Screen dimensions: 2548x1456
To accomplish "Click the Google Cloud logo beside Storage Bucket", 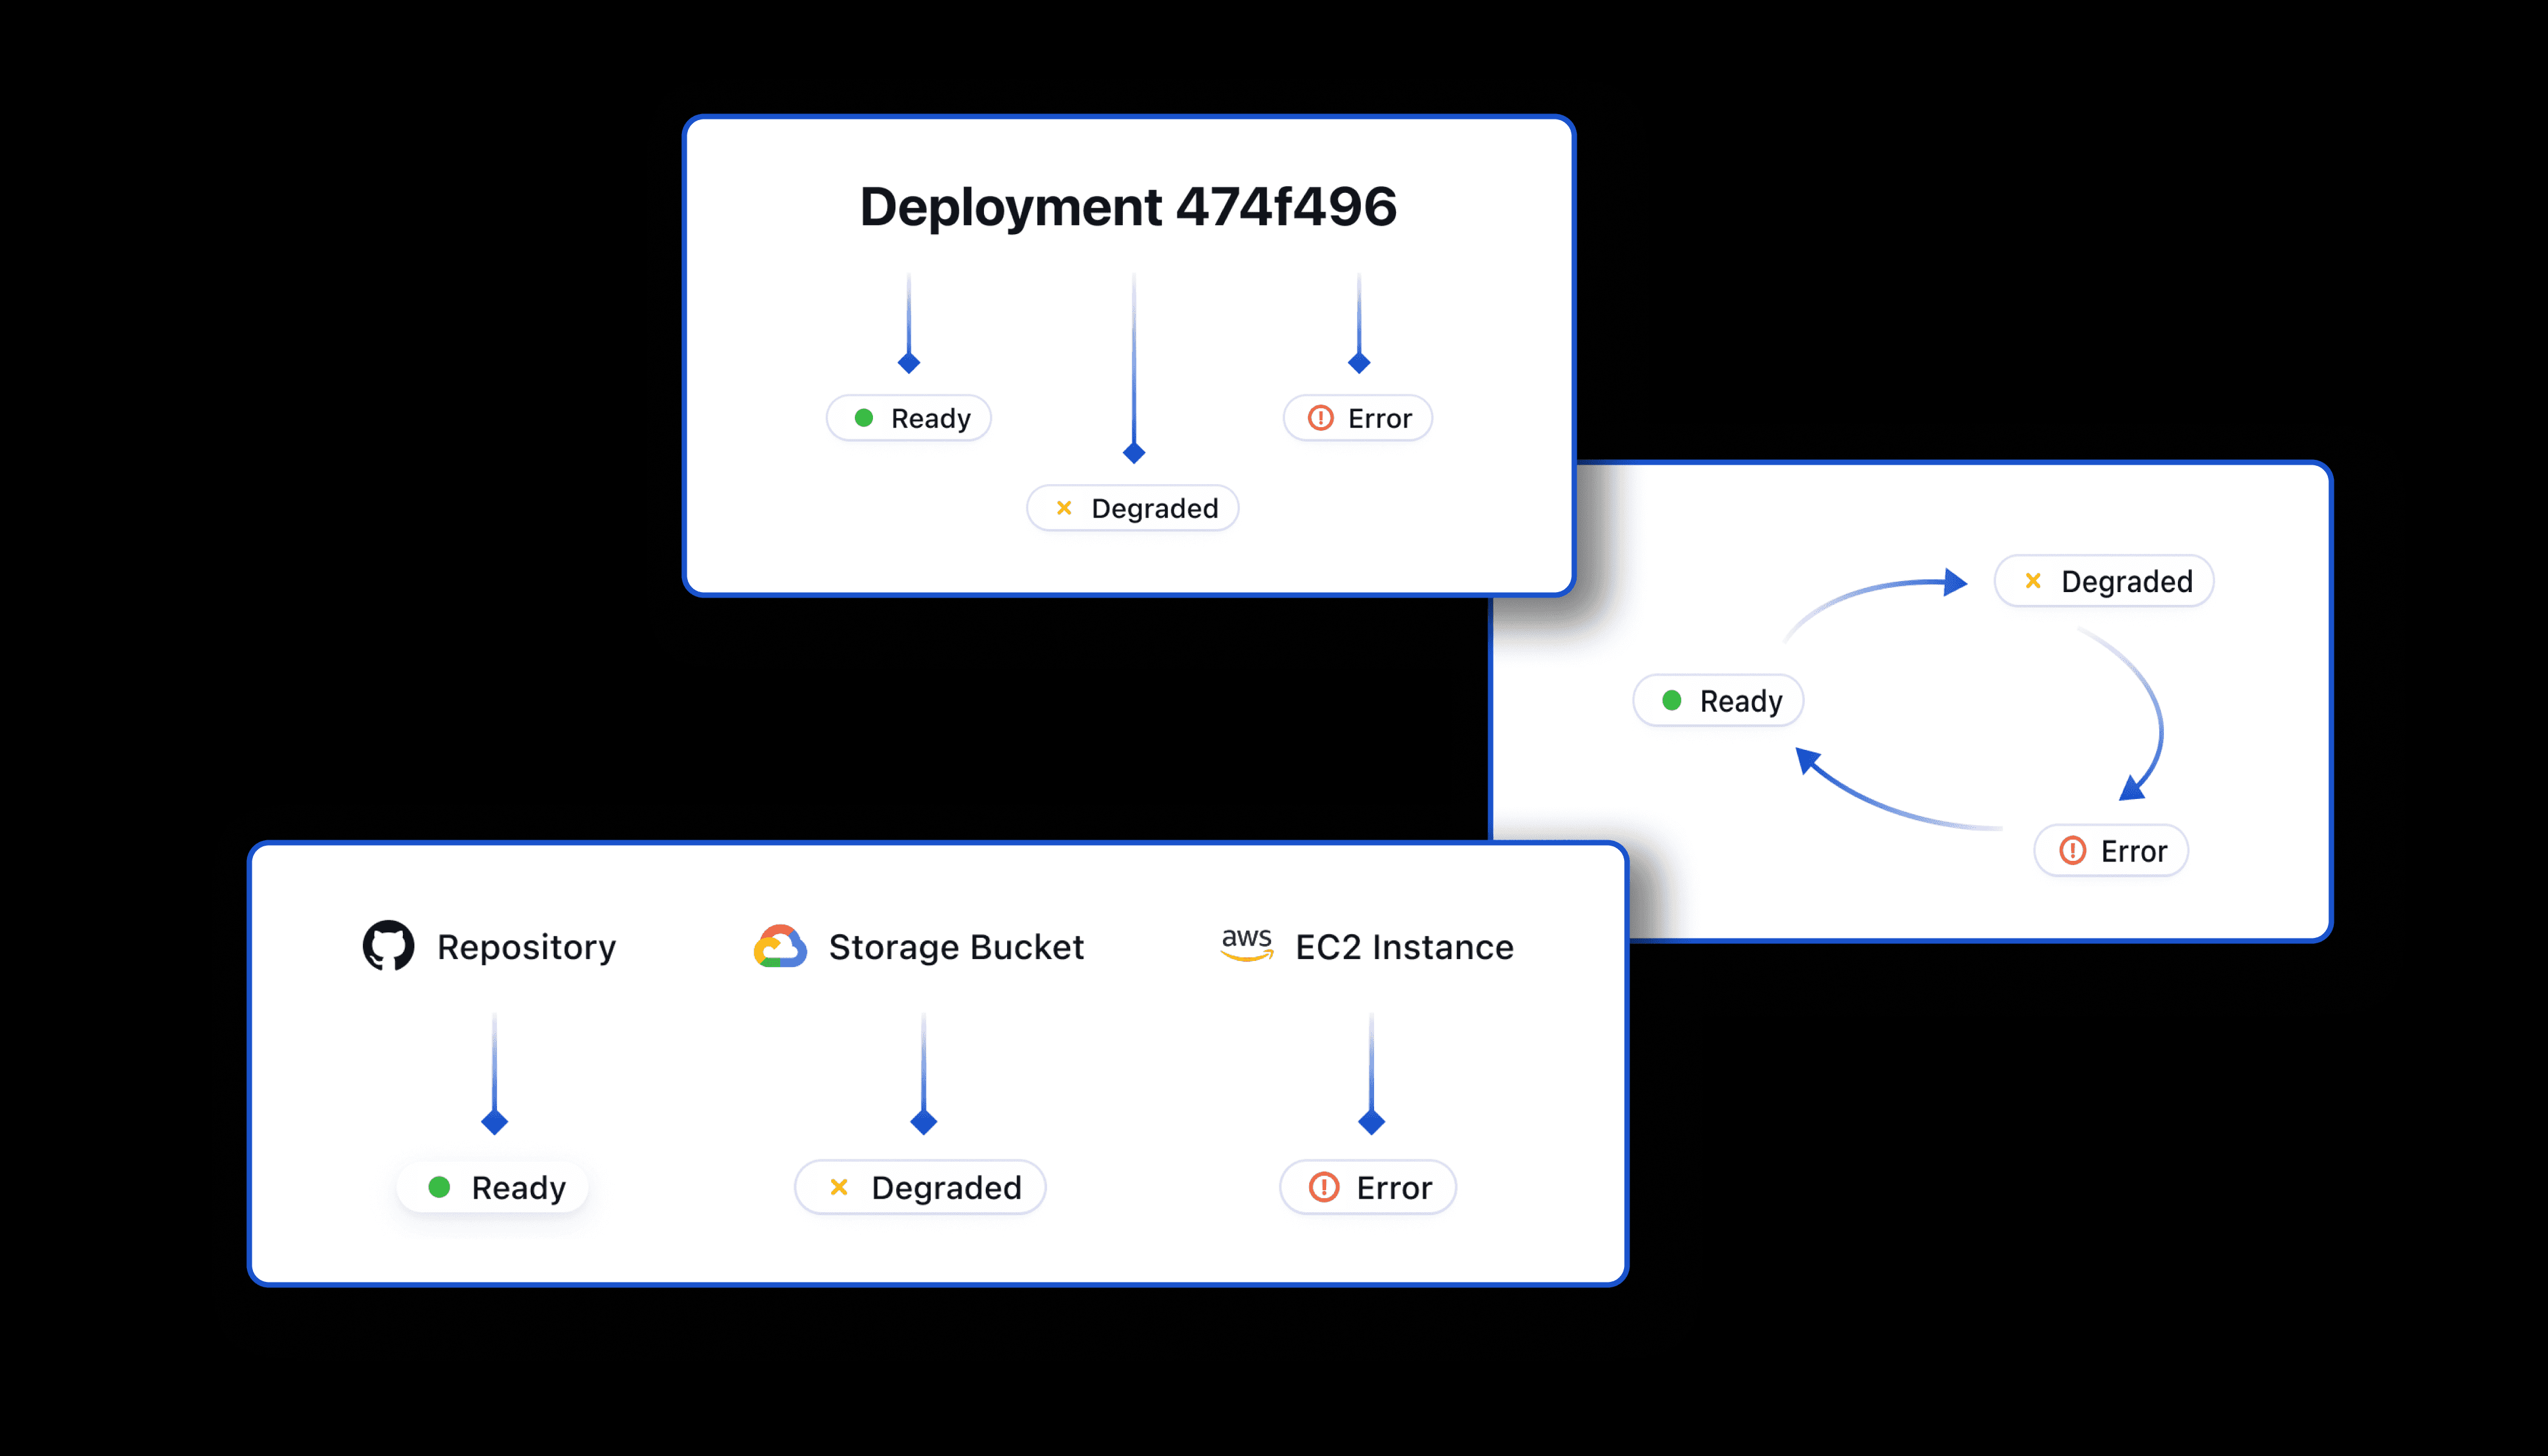I will point(780,946).
